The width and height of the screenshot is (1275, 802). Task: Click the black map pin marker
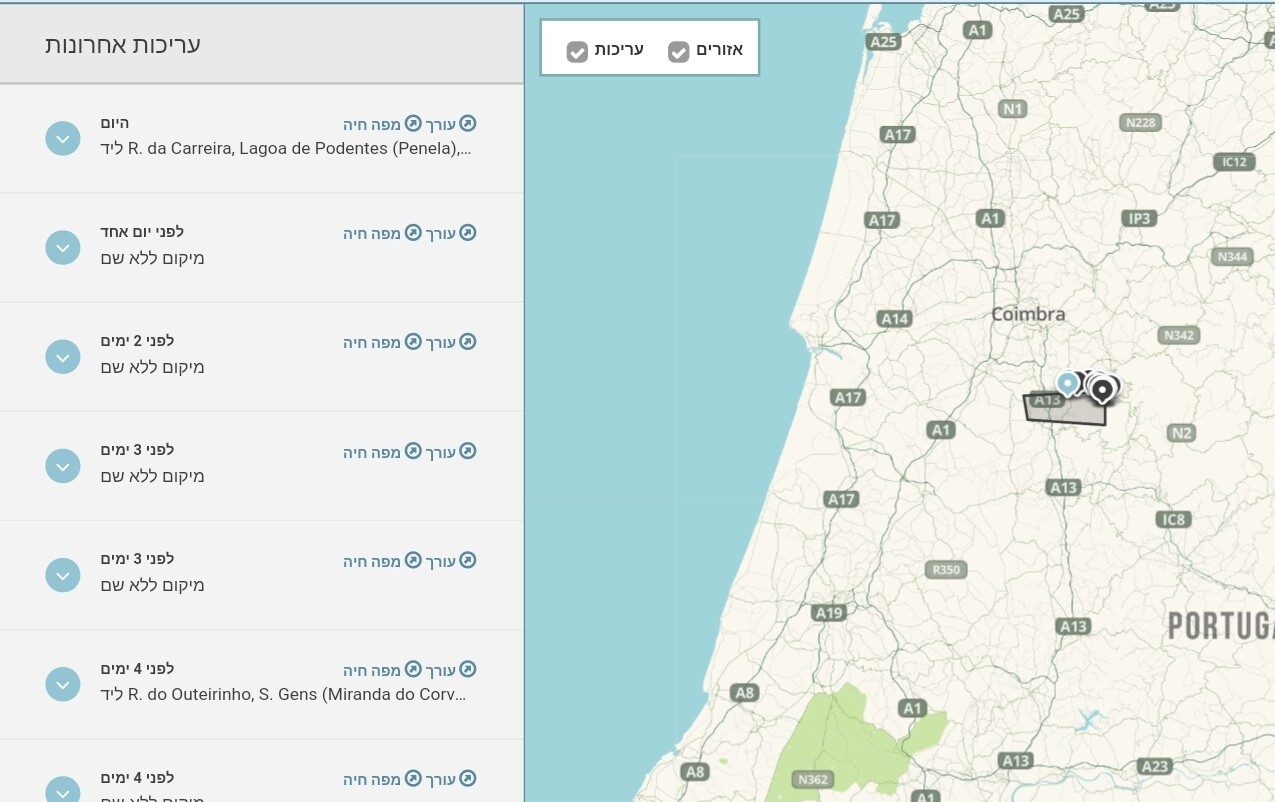click(1102, 388)
